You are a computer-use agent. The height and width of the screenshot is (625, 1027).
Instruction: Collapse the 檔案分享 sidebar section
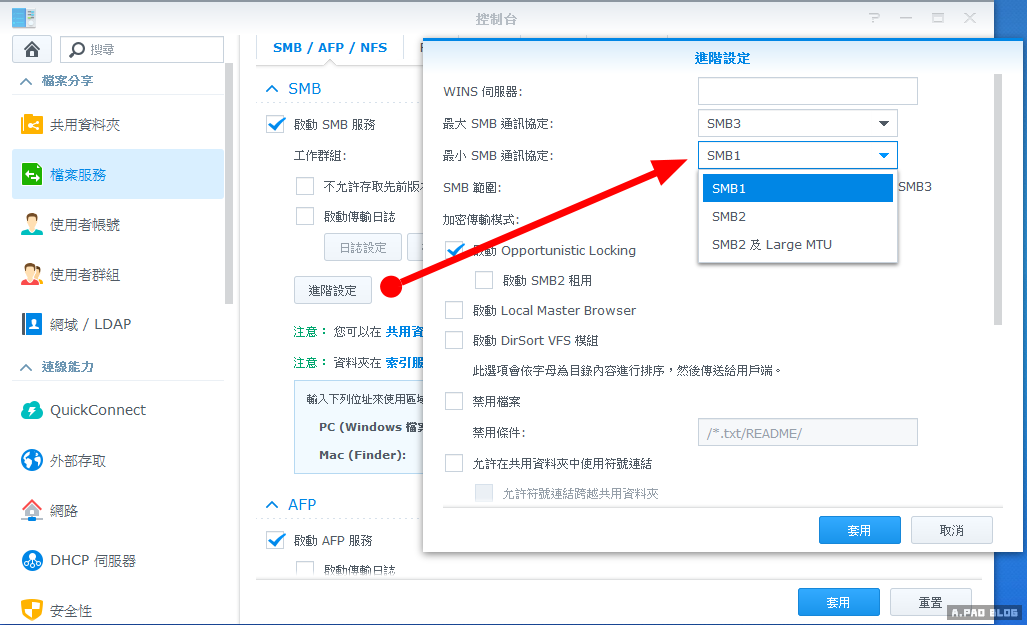pos(24,80)
